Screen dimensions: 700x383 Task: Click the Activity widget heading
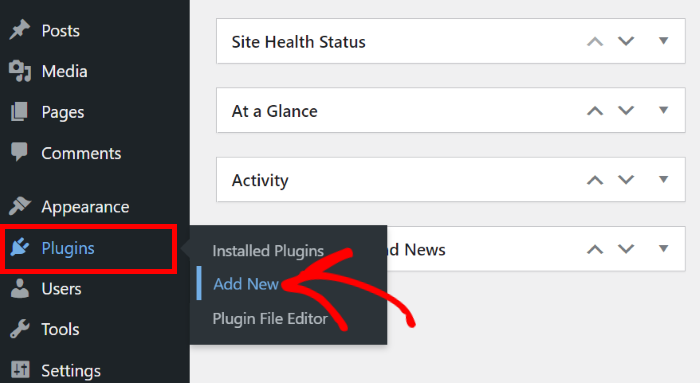260,181
